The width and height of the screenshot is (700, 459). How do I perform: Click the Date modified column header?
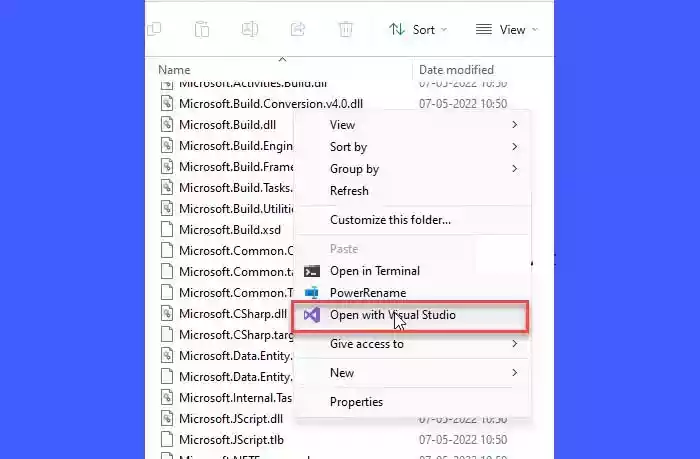point(456,70)
